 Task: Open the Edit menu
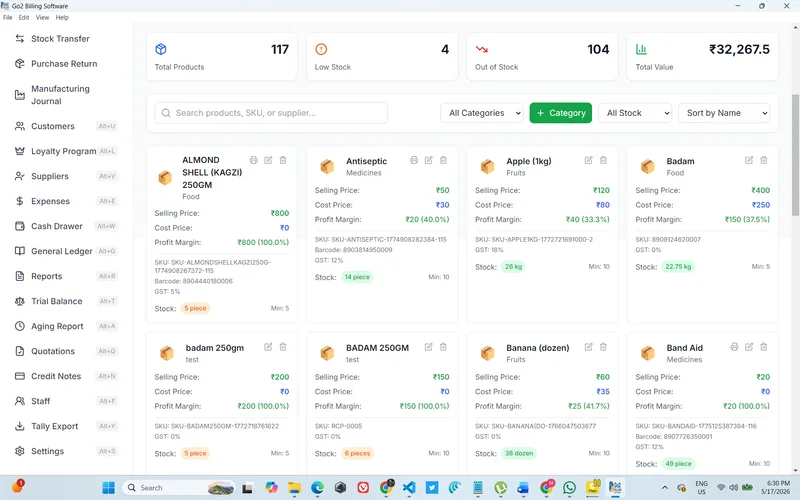tap(24, 17)
